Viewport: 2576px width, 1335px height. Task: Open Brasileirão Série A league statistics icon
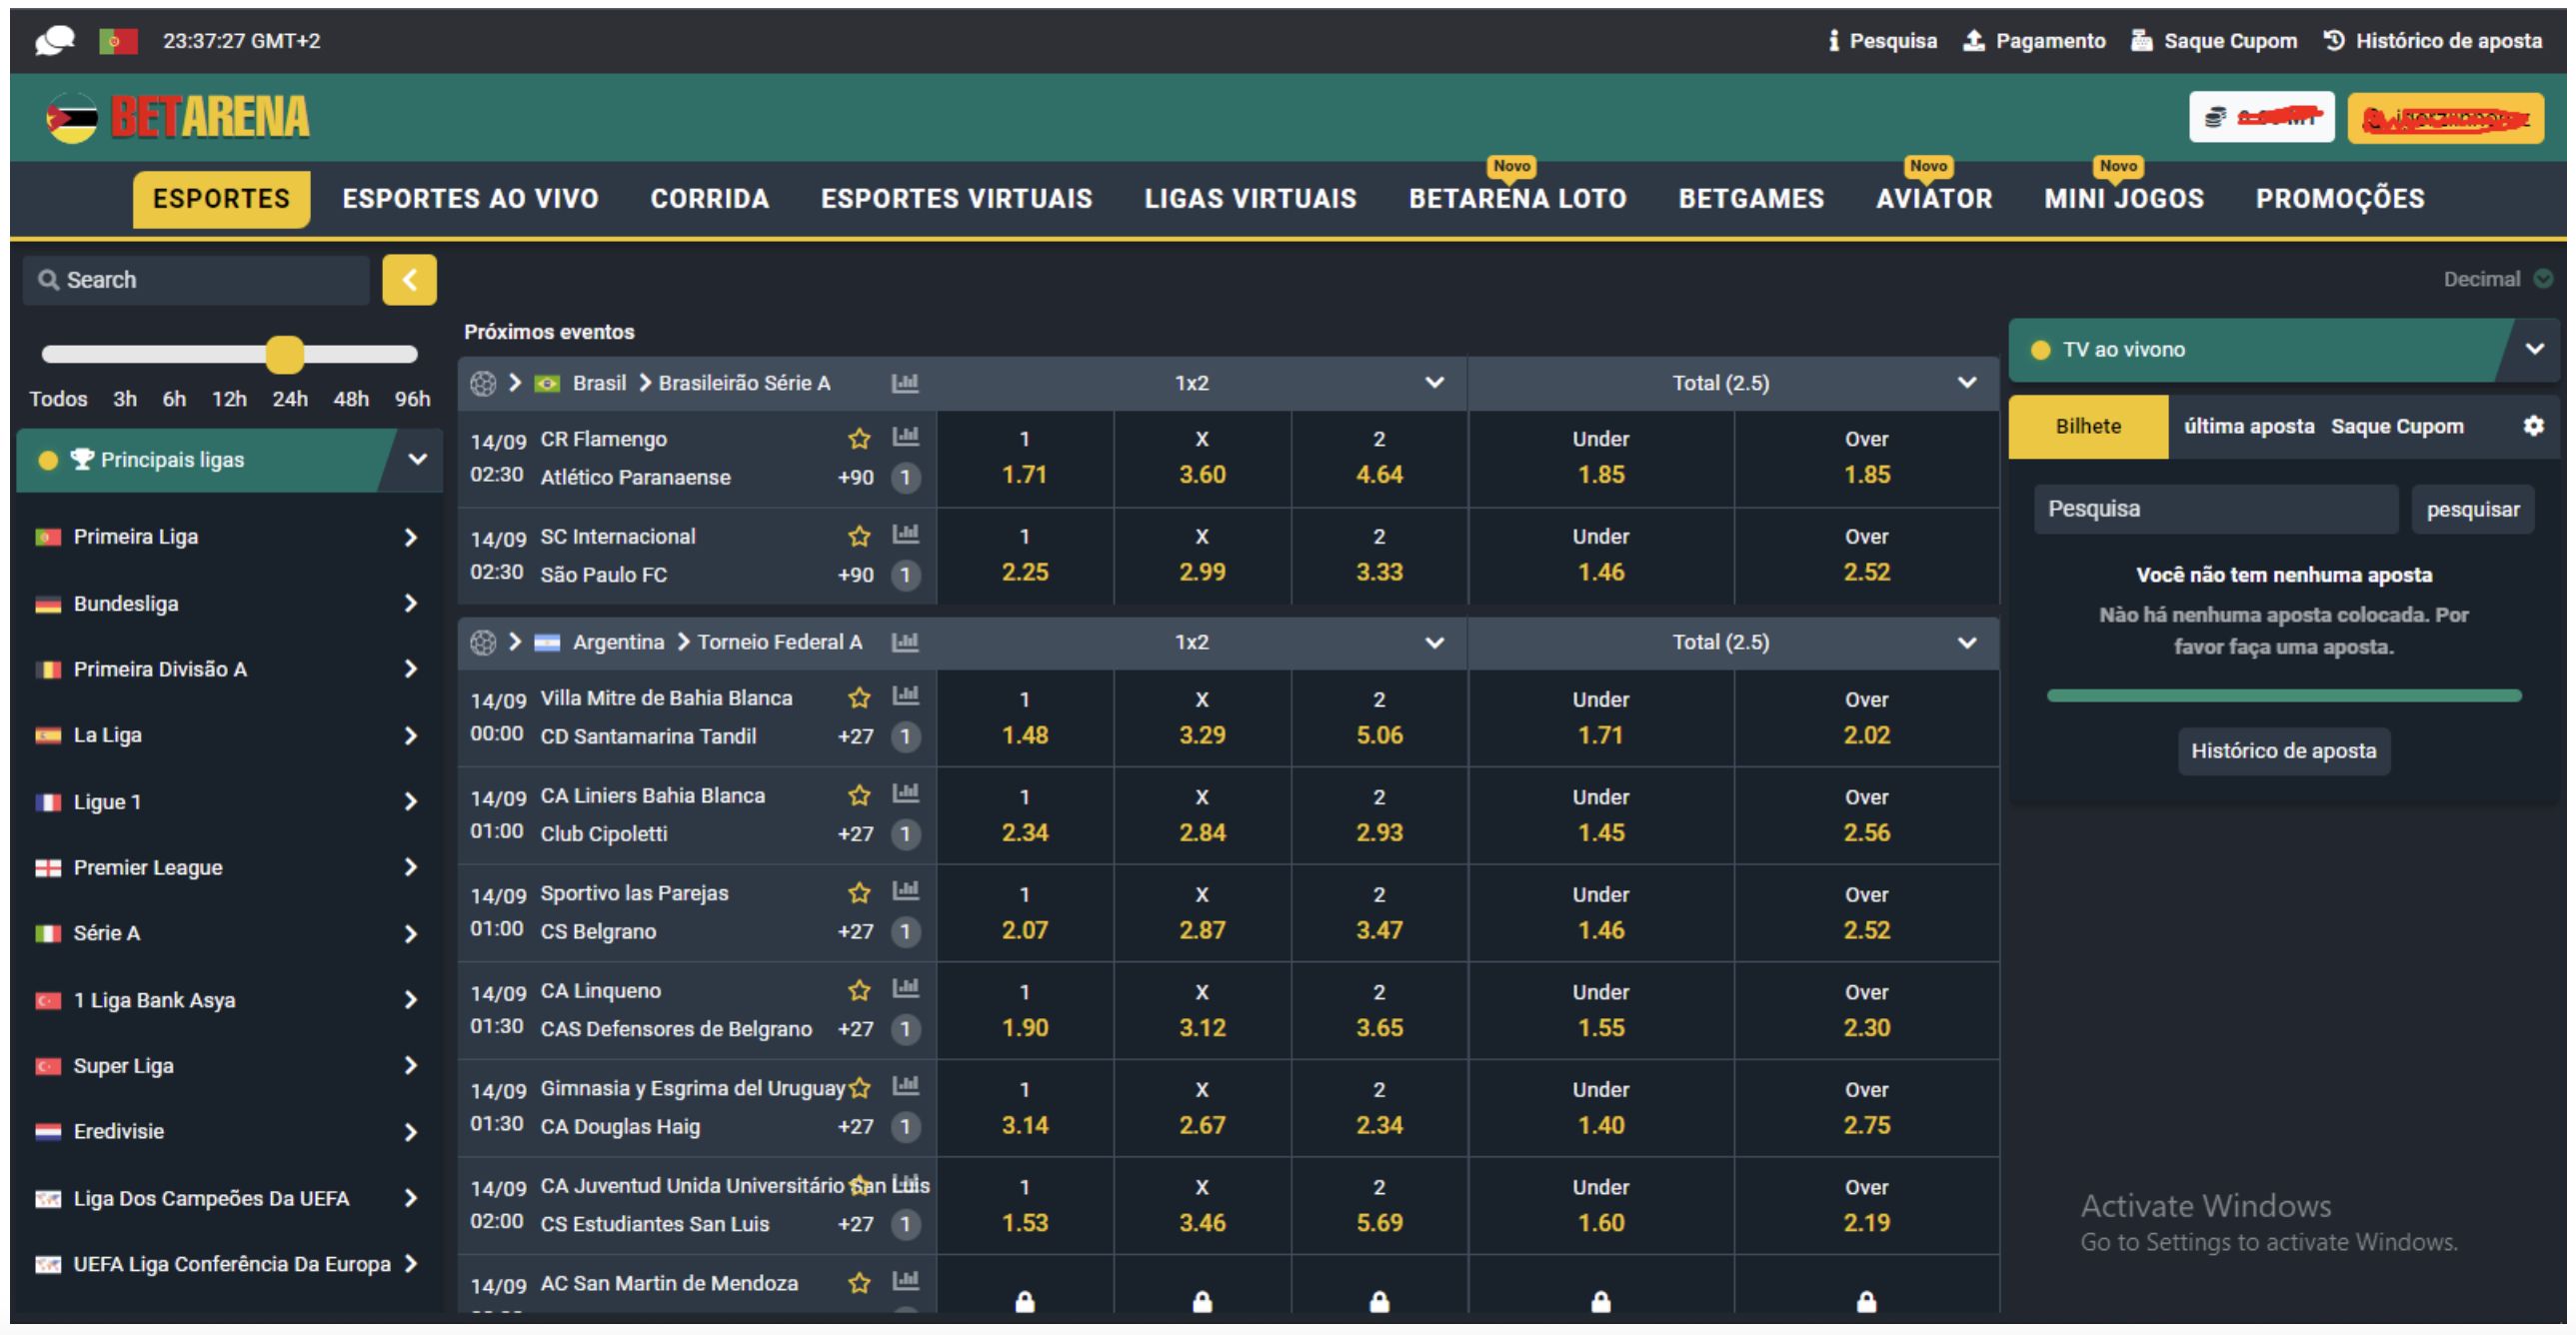[x=905, y=383]
